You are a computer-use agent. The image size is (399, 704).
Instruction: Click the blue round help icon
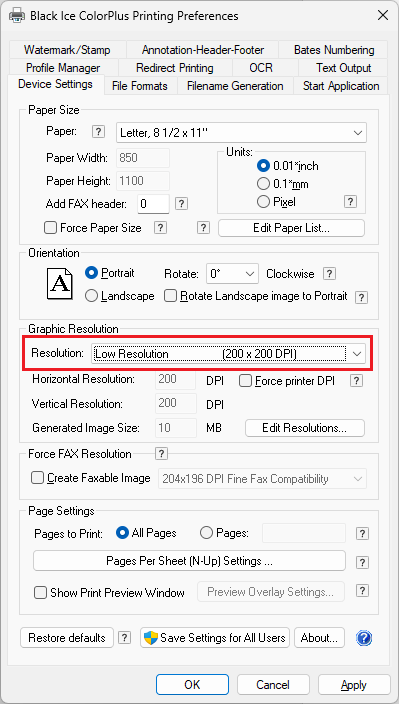click(x=364, y=638)
